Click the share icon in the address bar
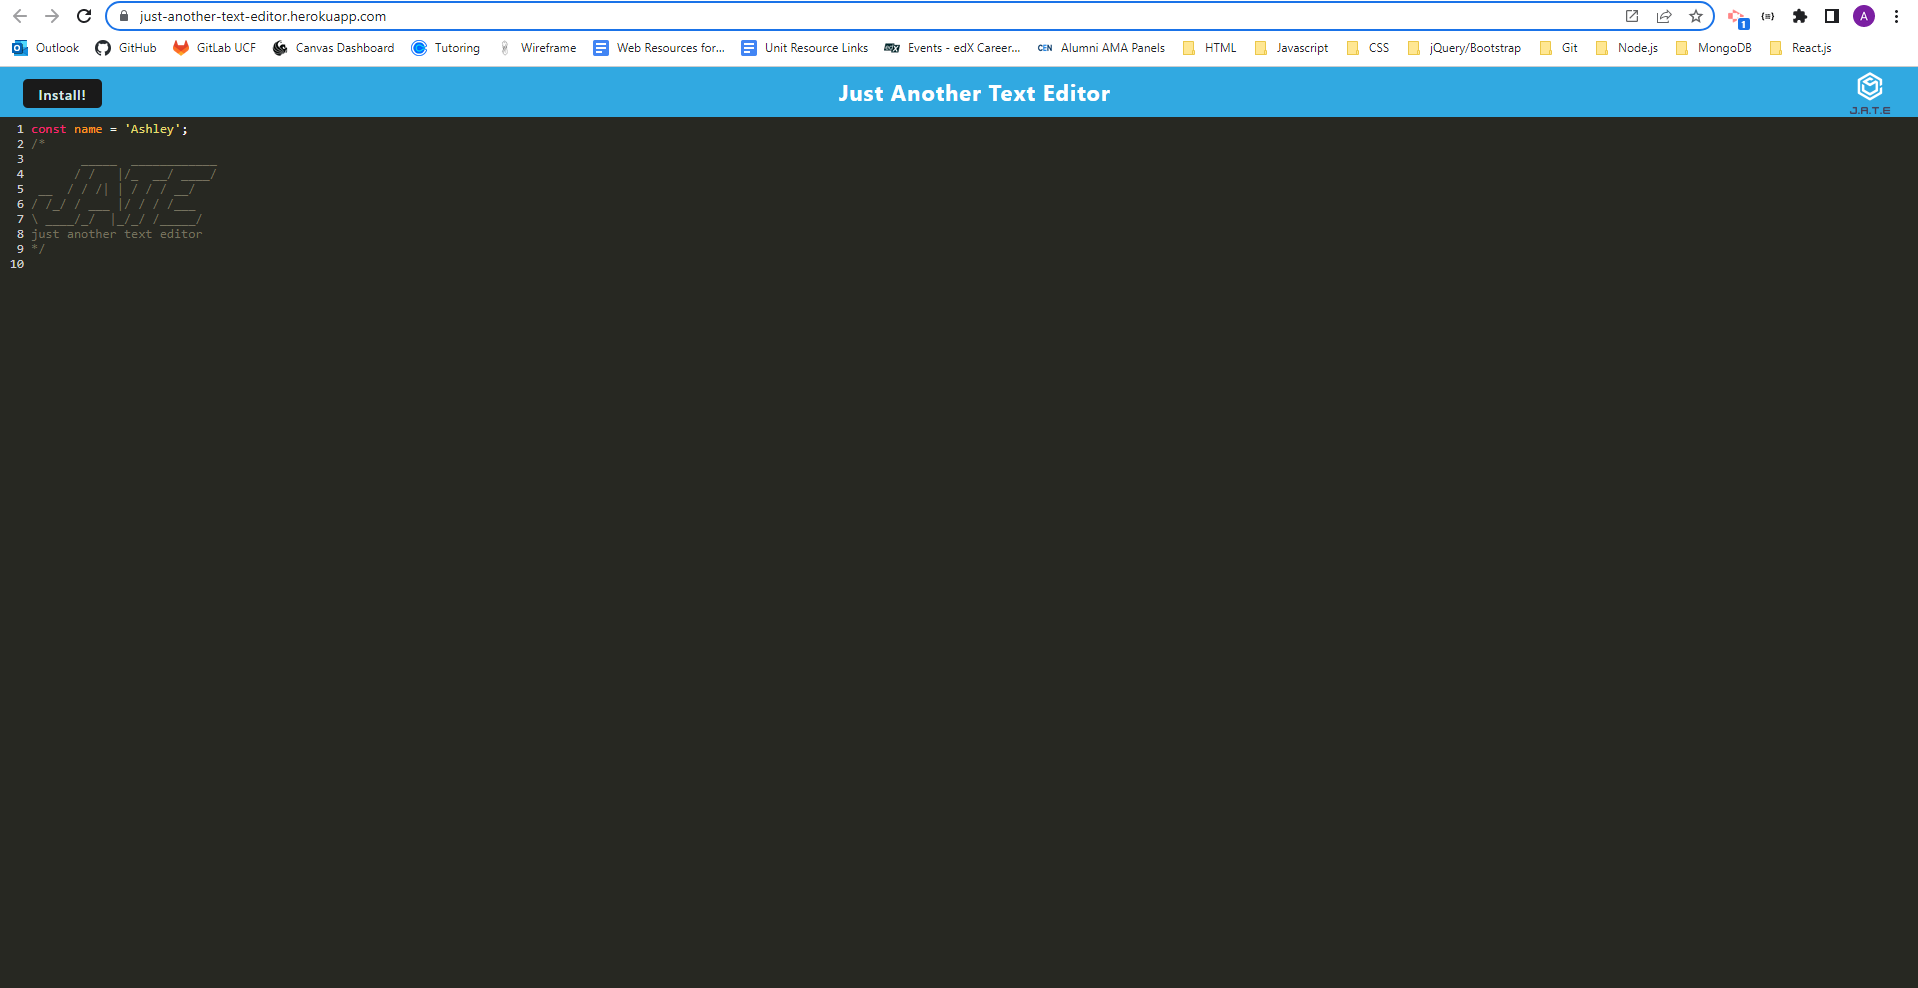Screen dimensions: 1918x988 (x=1663, y=16)
